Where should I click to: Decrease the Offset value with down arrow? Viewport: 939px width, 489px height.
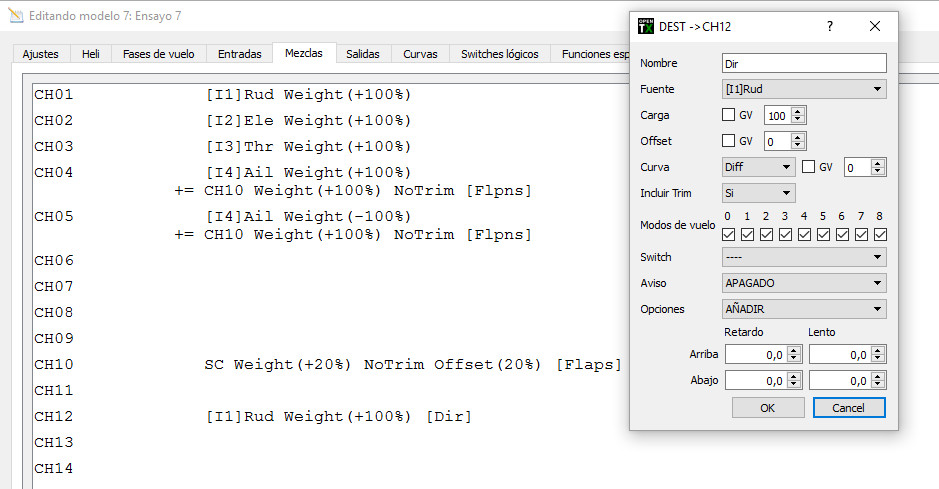tap(799, 145)
